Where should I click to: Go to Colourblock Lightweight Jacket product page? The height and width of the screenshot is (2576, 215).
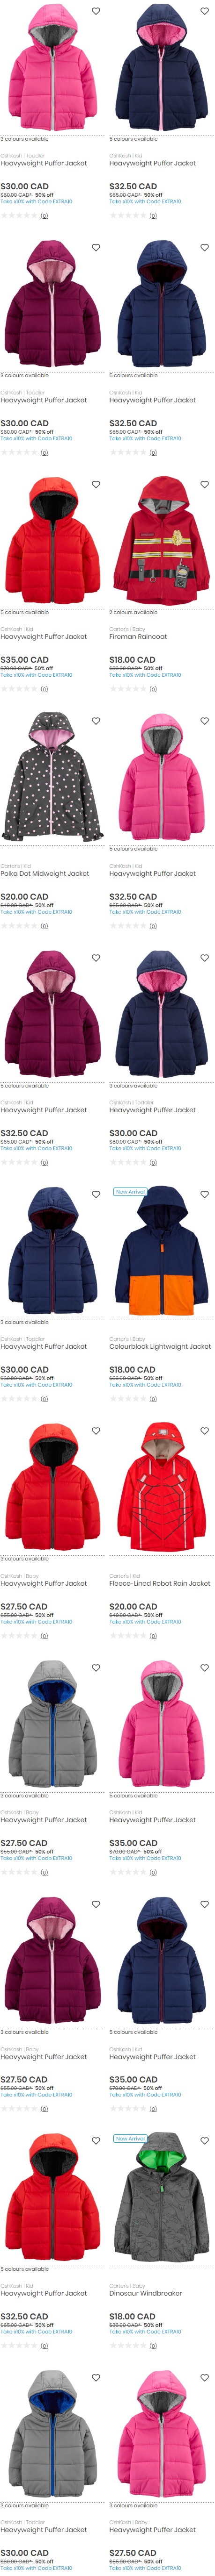[x=160, y=1346]
